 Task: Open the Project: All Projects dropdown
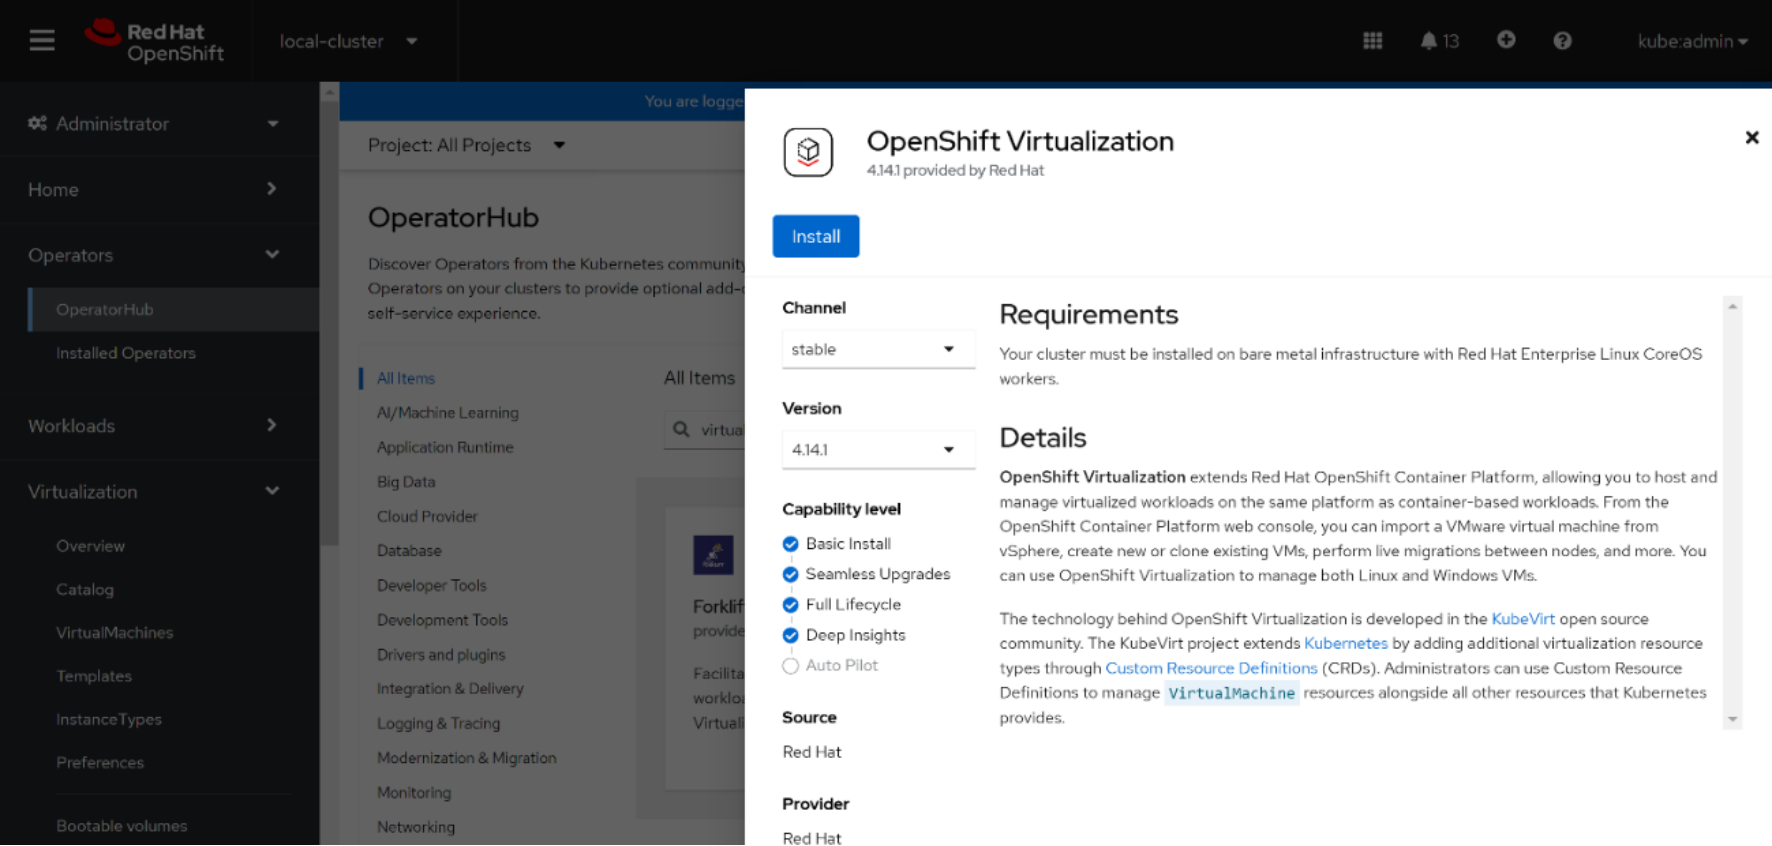tap(466, 145)
